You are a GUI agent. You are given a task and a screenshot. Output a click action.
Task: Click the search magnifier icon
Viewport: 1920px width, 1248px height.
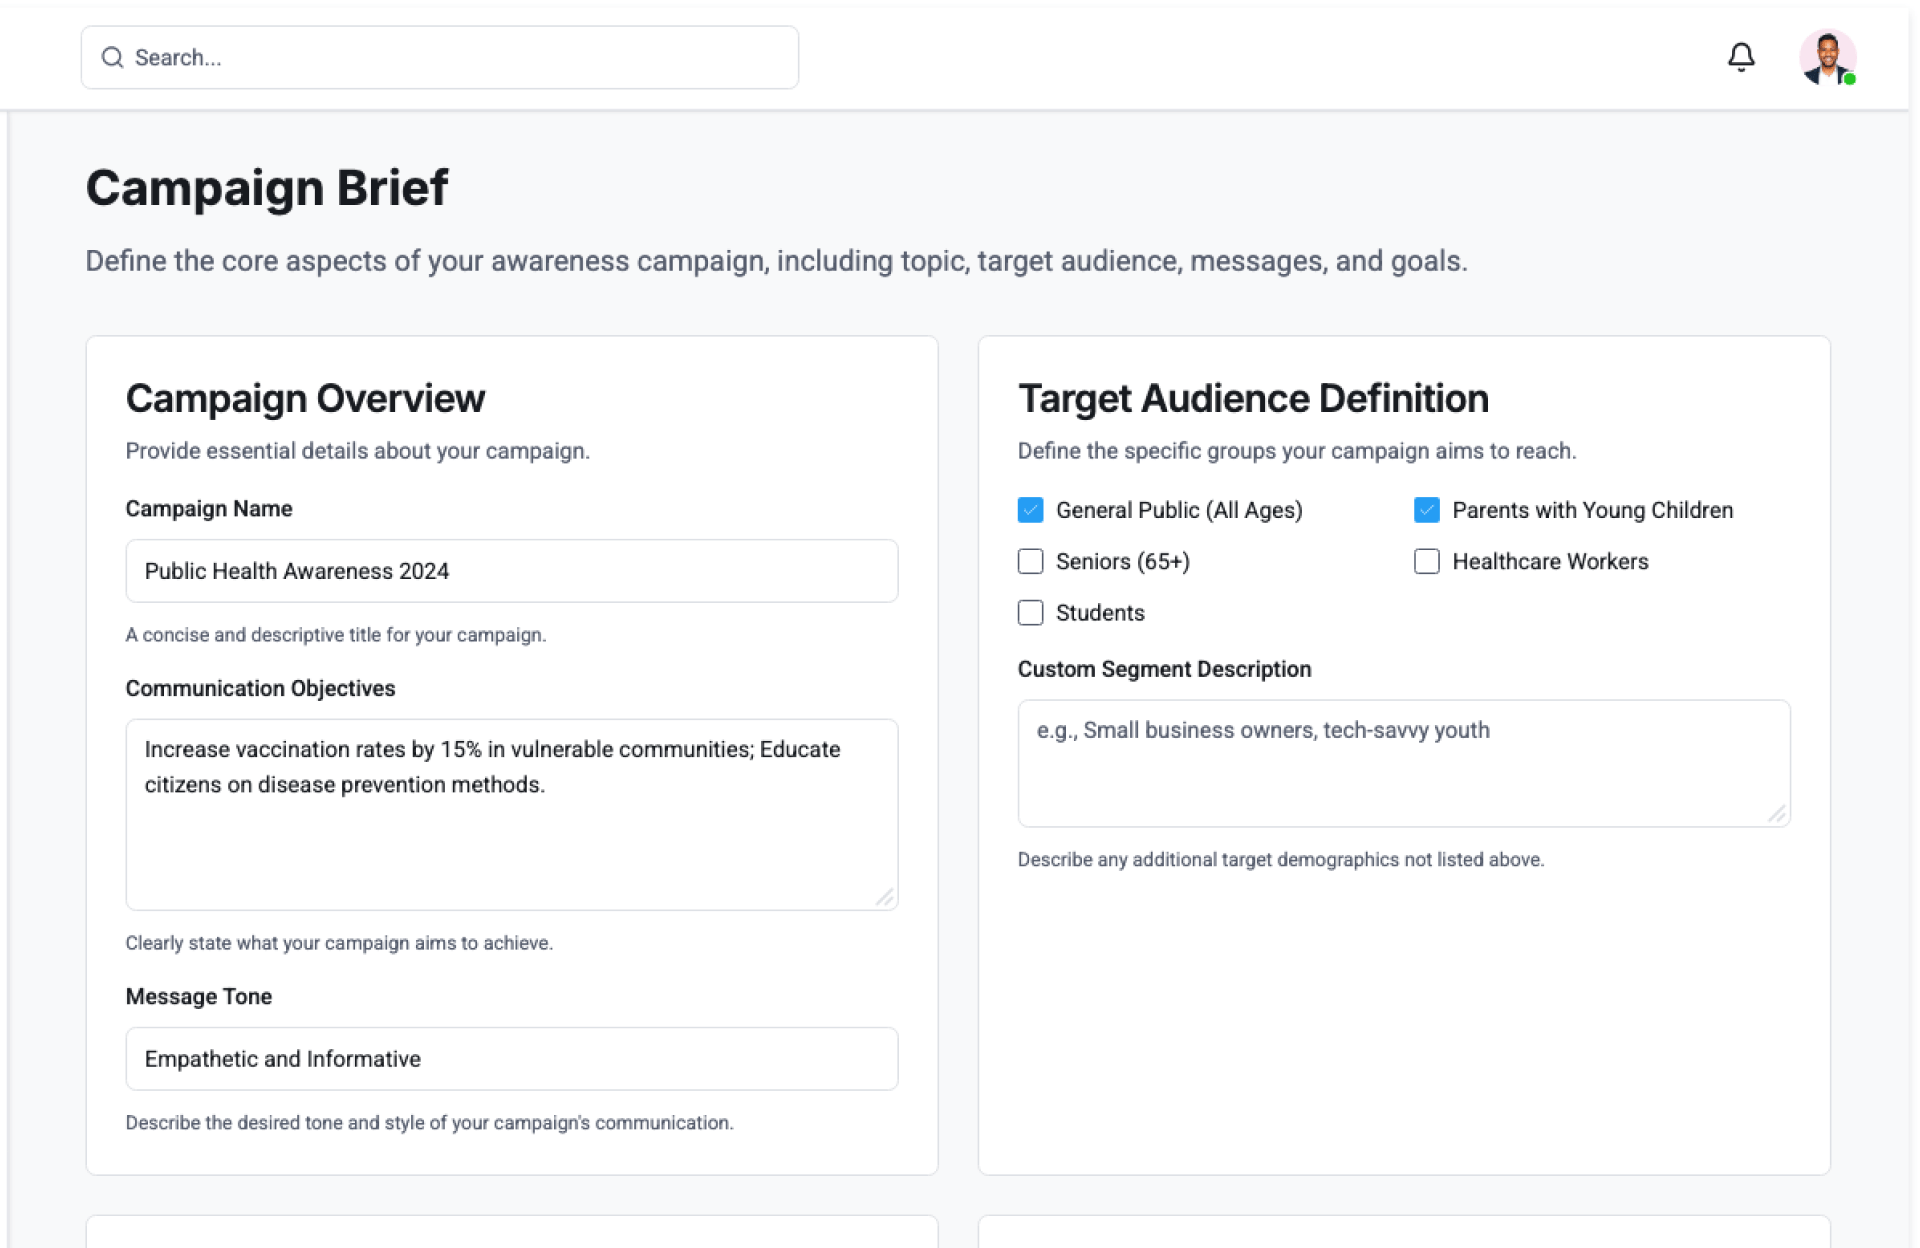[x=112, y=57]
